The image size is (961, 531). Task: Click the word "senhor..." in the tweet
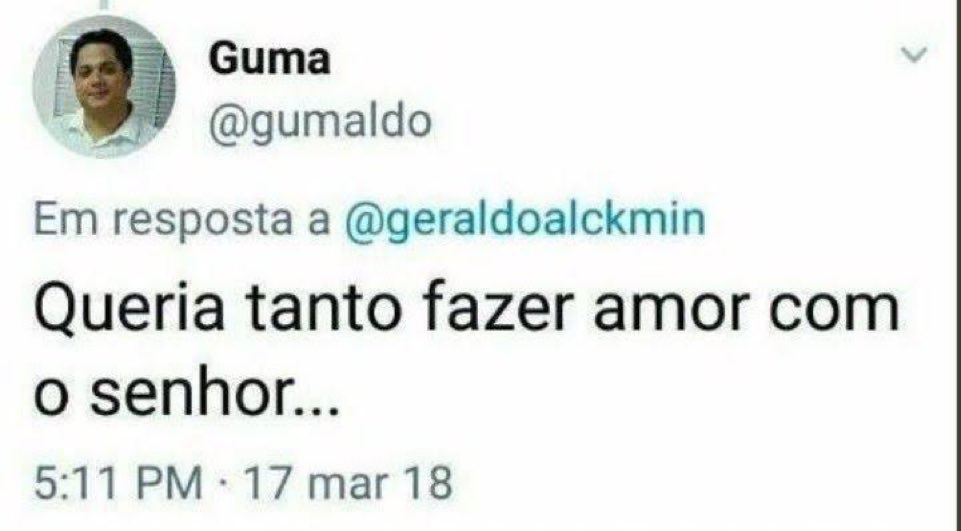(x=215, y=395)
